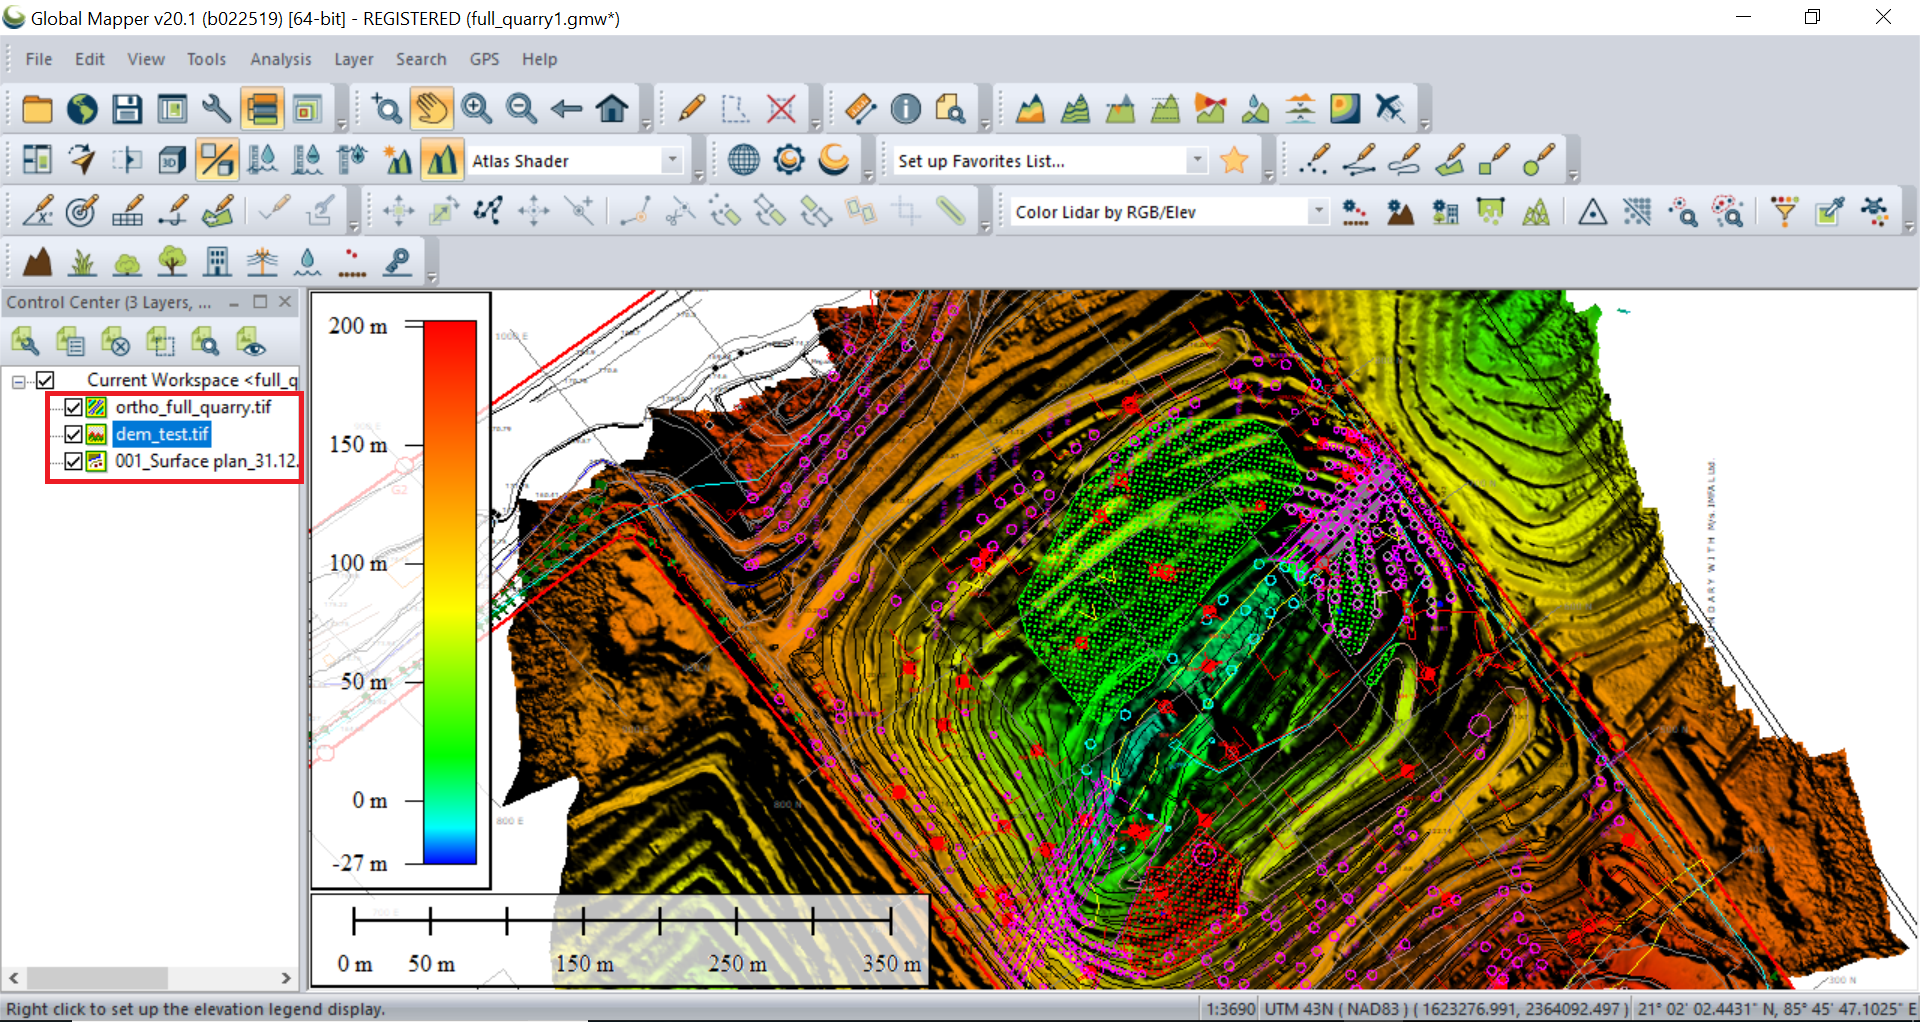
Task: Select the Measure ruler tool
Action: [860, 108]
